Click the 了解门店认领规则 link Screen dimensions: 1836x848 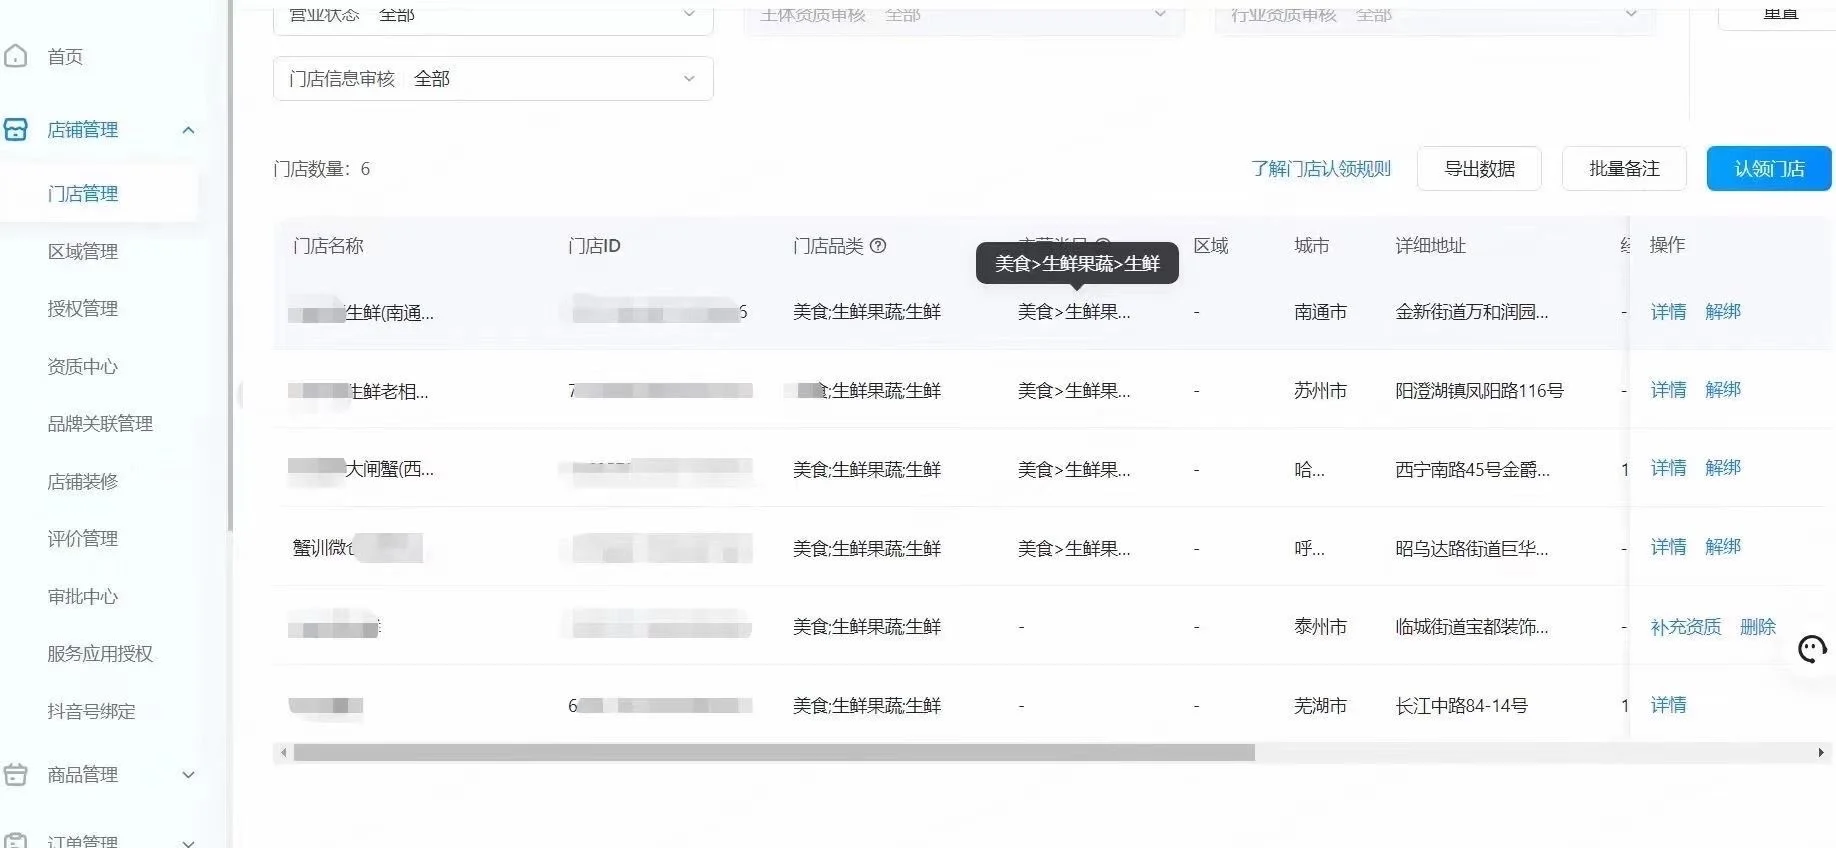tap(1321, 169)
